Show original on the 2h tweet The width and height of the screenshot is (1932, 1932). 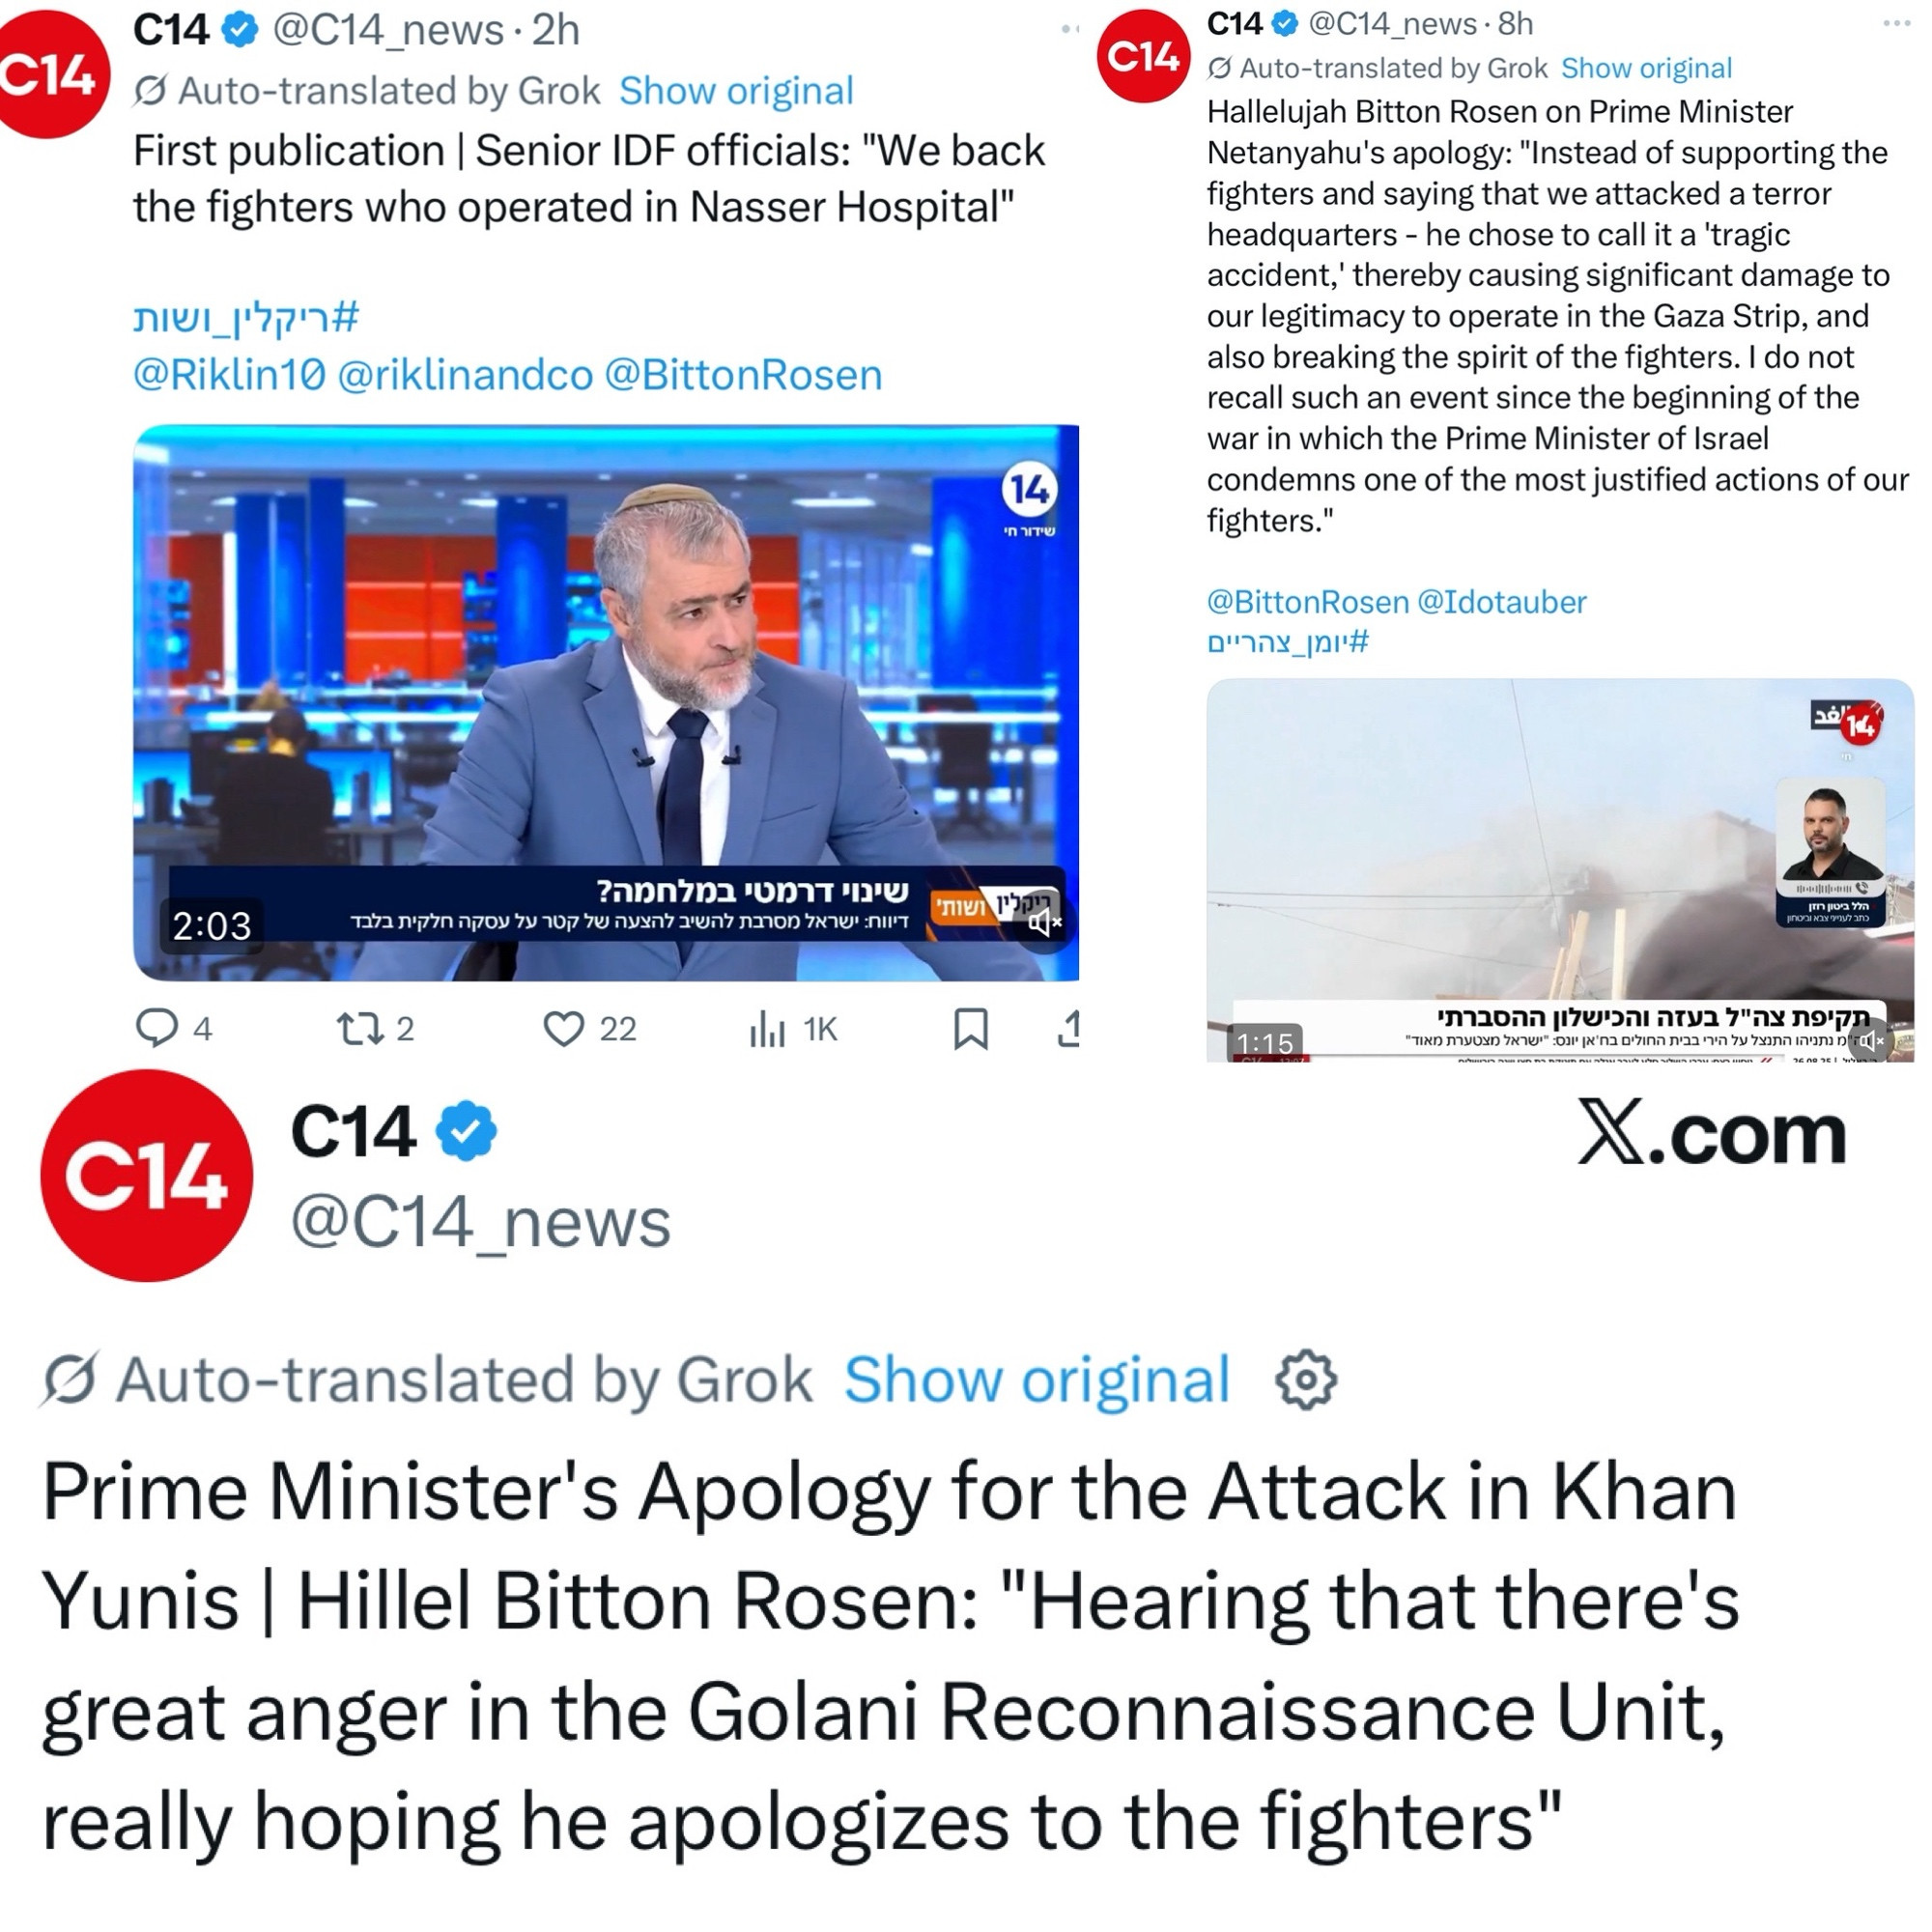[x=736, y=91]
